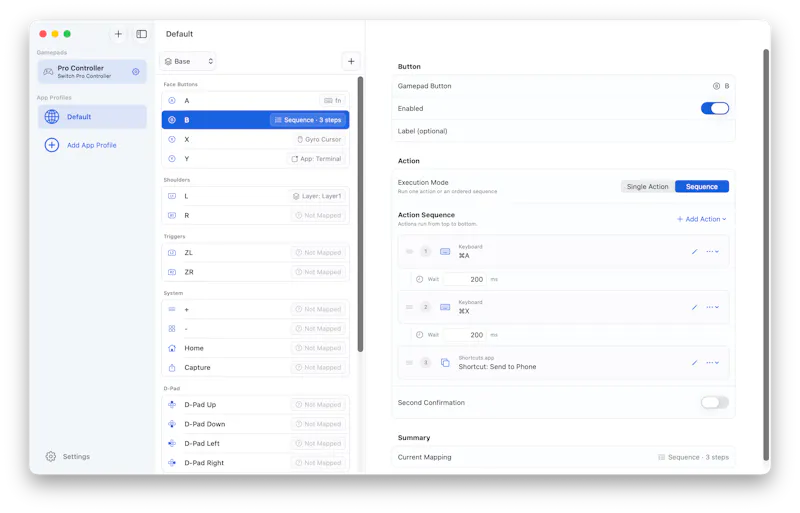The image size is (800, 513).
Task: Edit step 2 Keyboard ⌘X pencil icon
Action: [x=694, y=307]
